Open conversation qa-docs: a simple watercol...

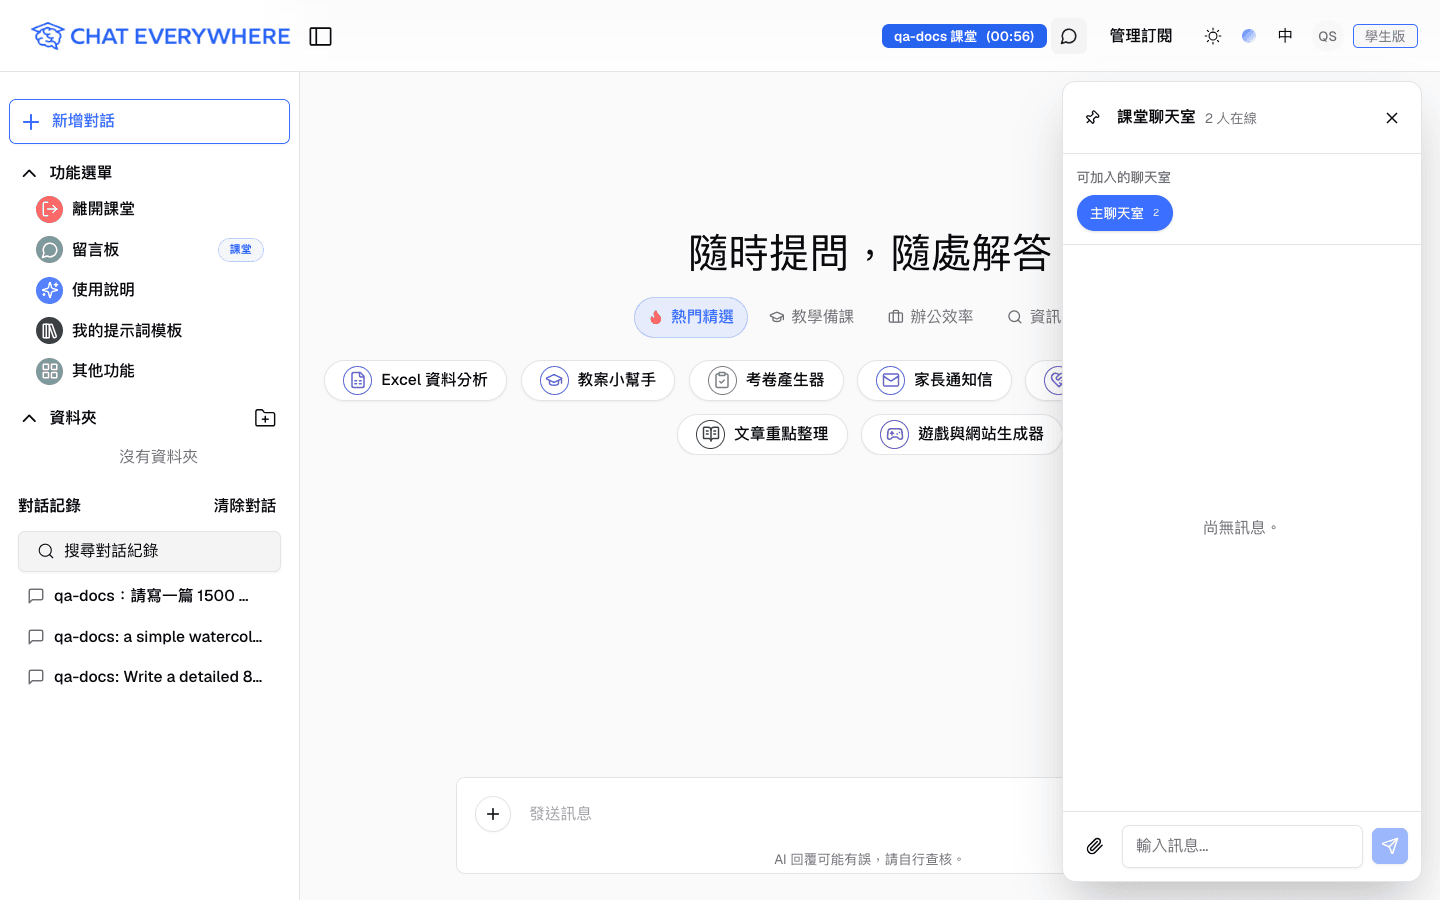coord(150,637)
